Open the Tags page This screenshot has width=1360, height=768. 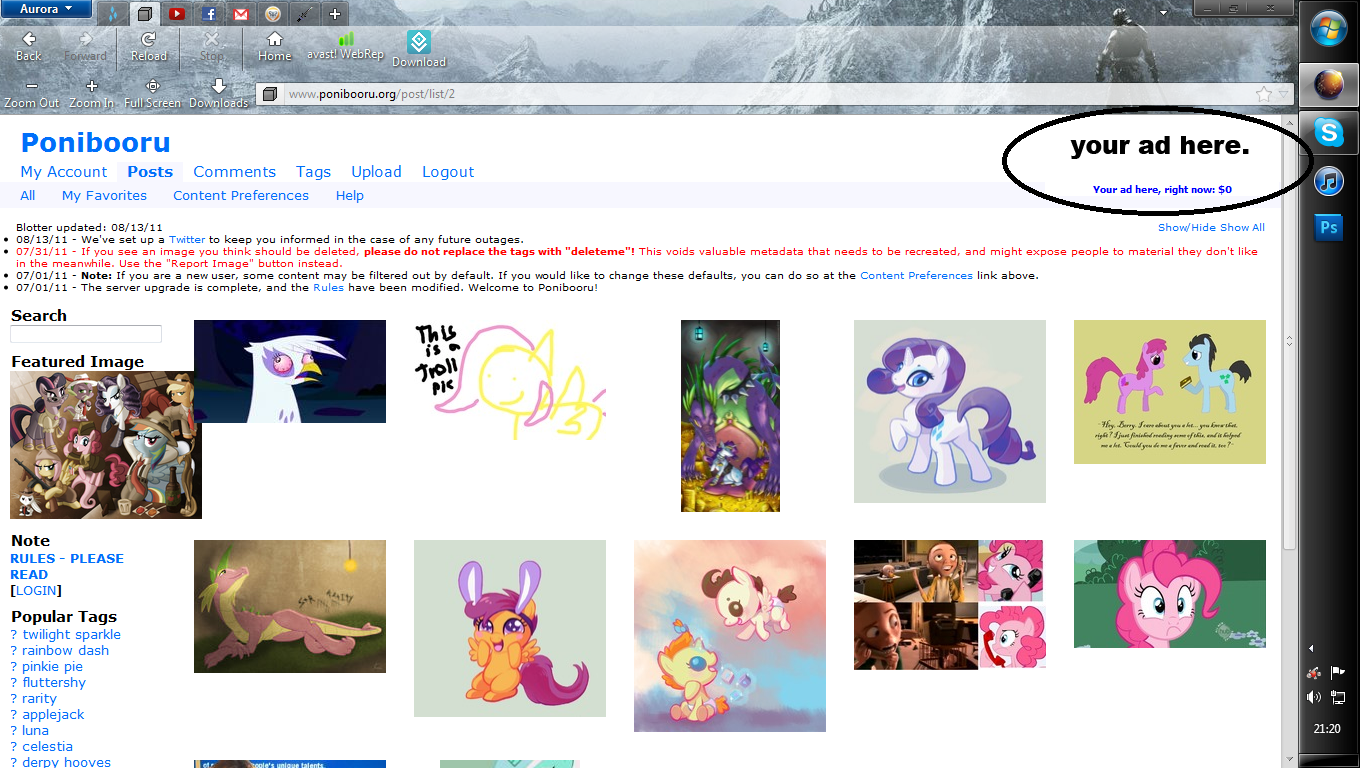tap(313, 172)
